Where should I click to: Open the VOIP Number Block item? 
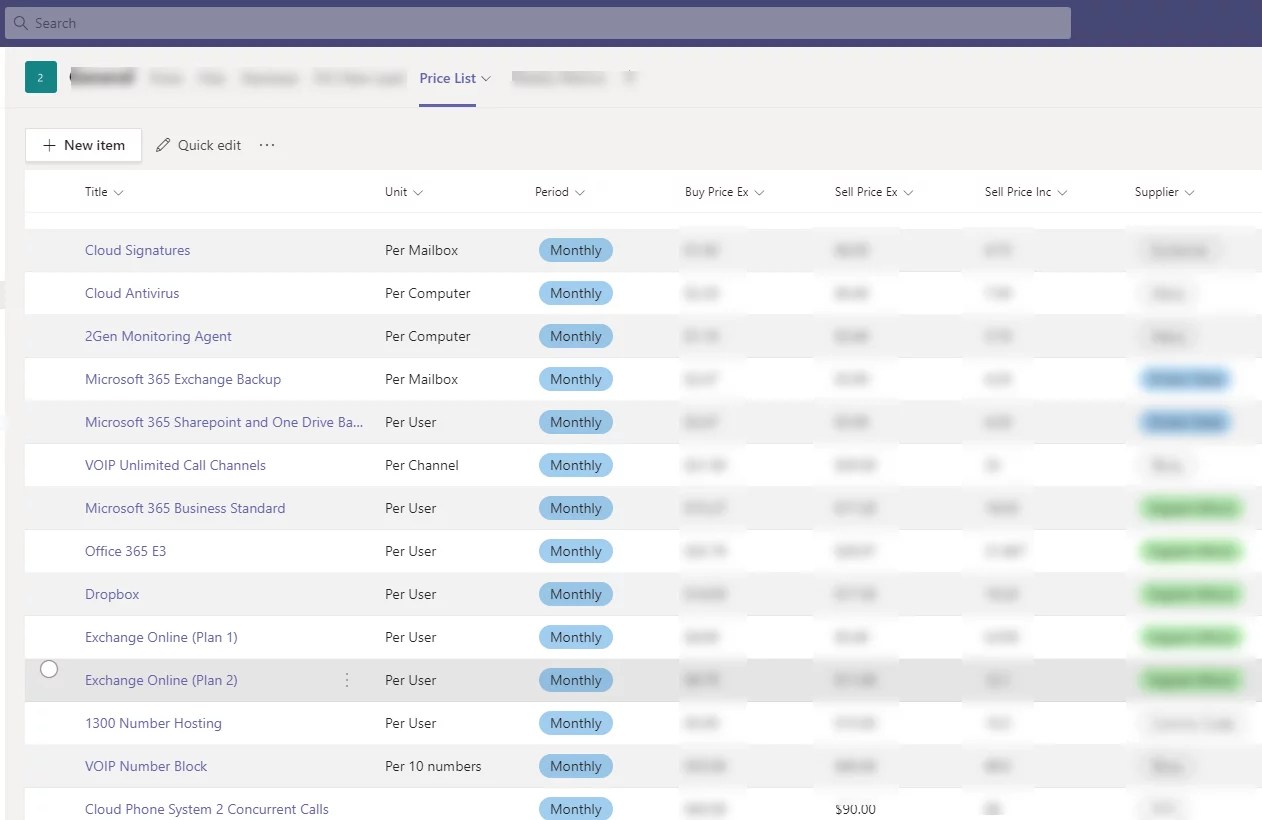pyautogui.click(x=146, y=766)
